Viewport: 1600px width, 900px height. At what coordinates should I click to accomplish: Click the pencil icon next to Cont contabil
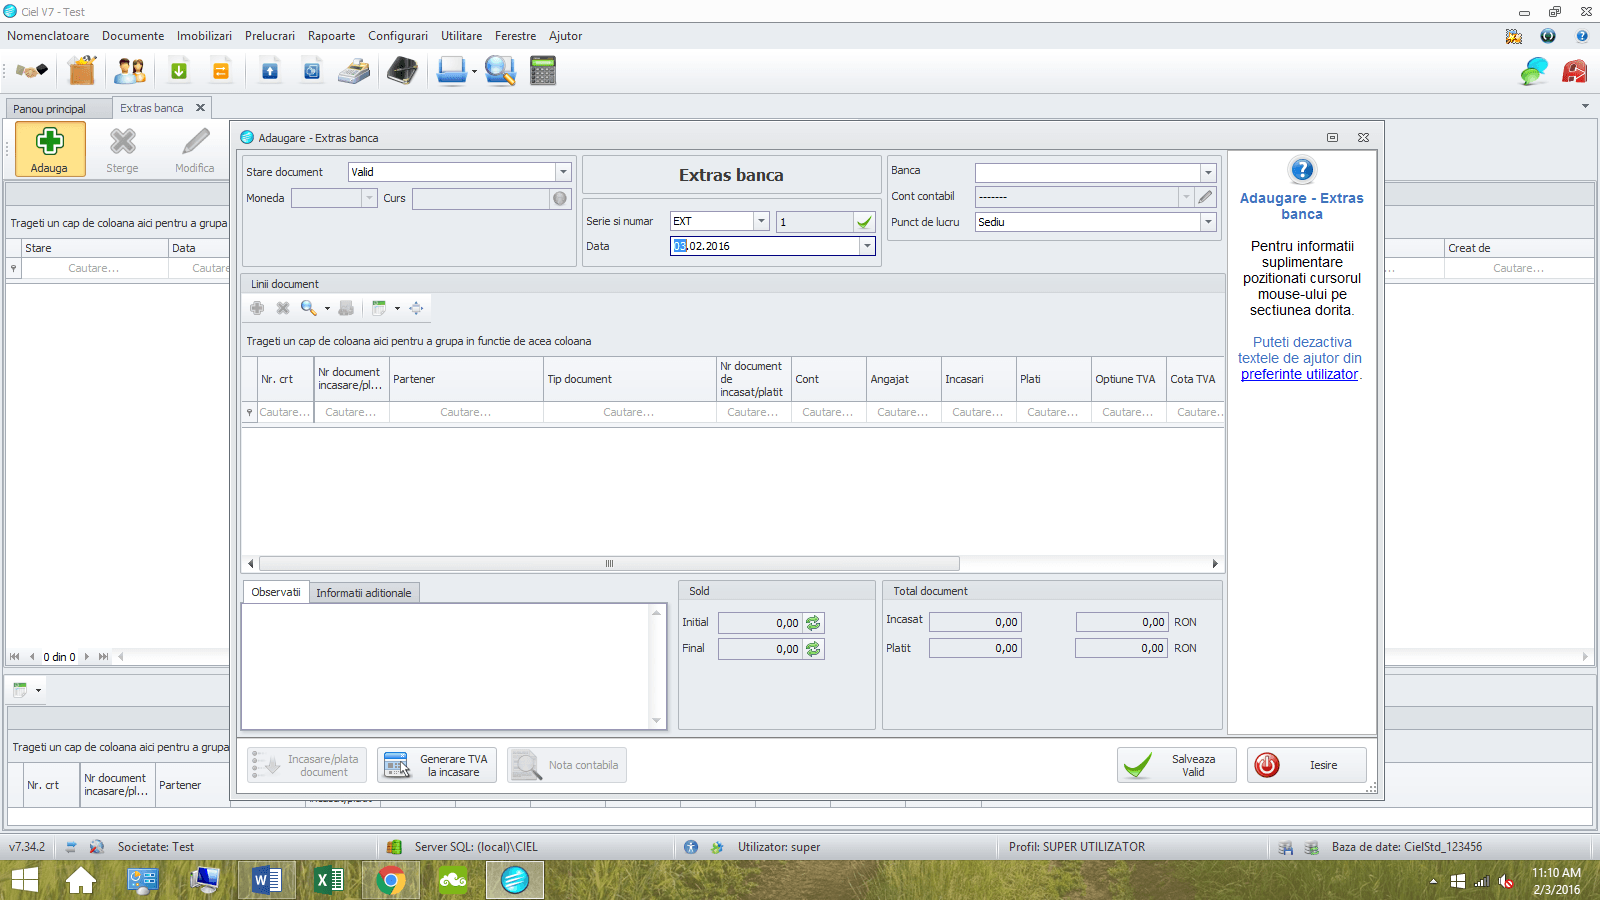point(1206,197)
